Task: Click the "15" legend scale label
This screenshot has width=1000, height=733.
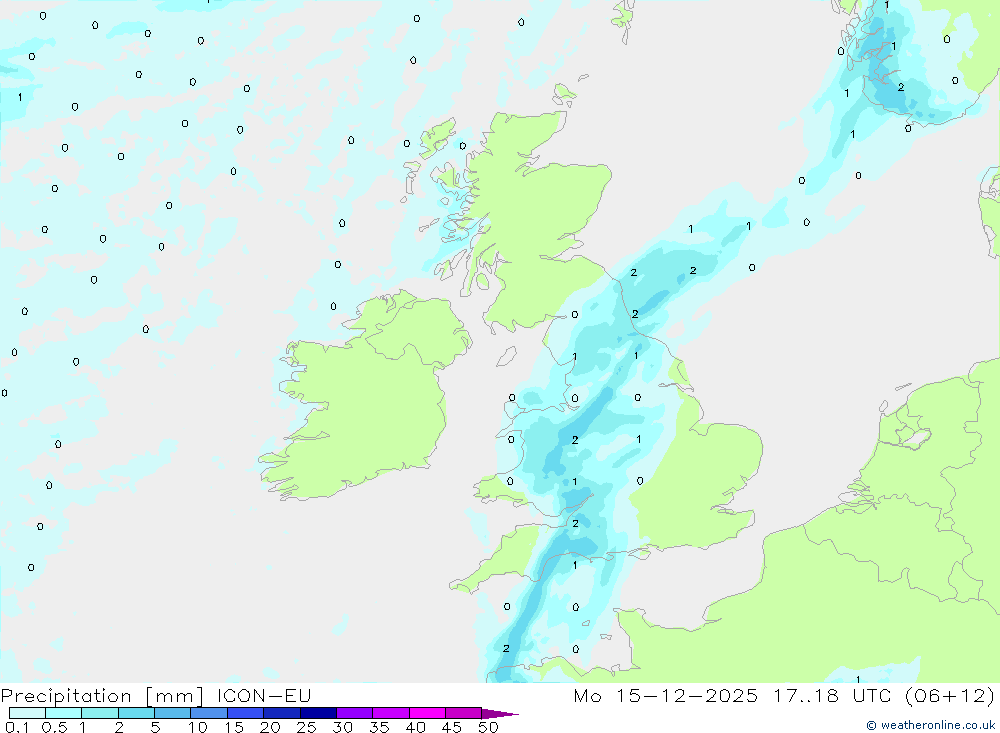Action: click(234, 727)
